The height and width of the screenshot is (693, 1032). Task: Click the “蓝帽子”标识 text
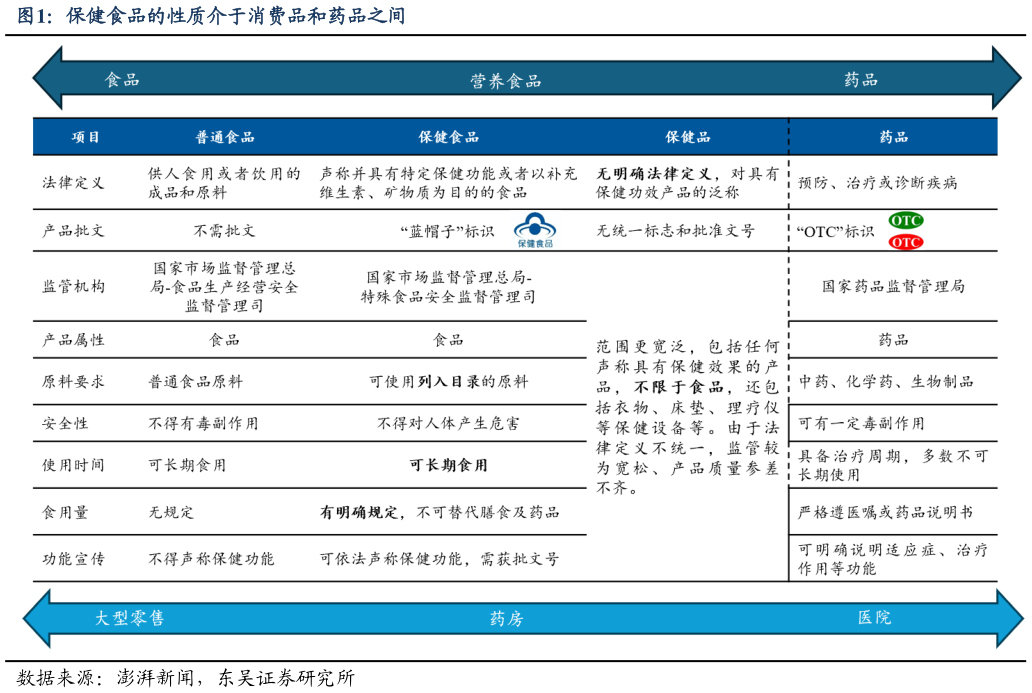point(447,231)
